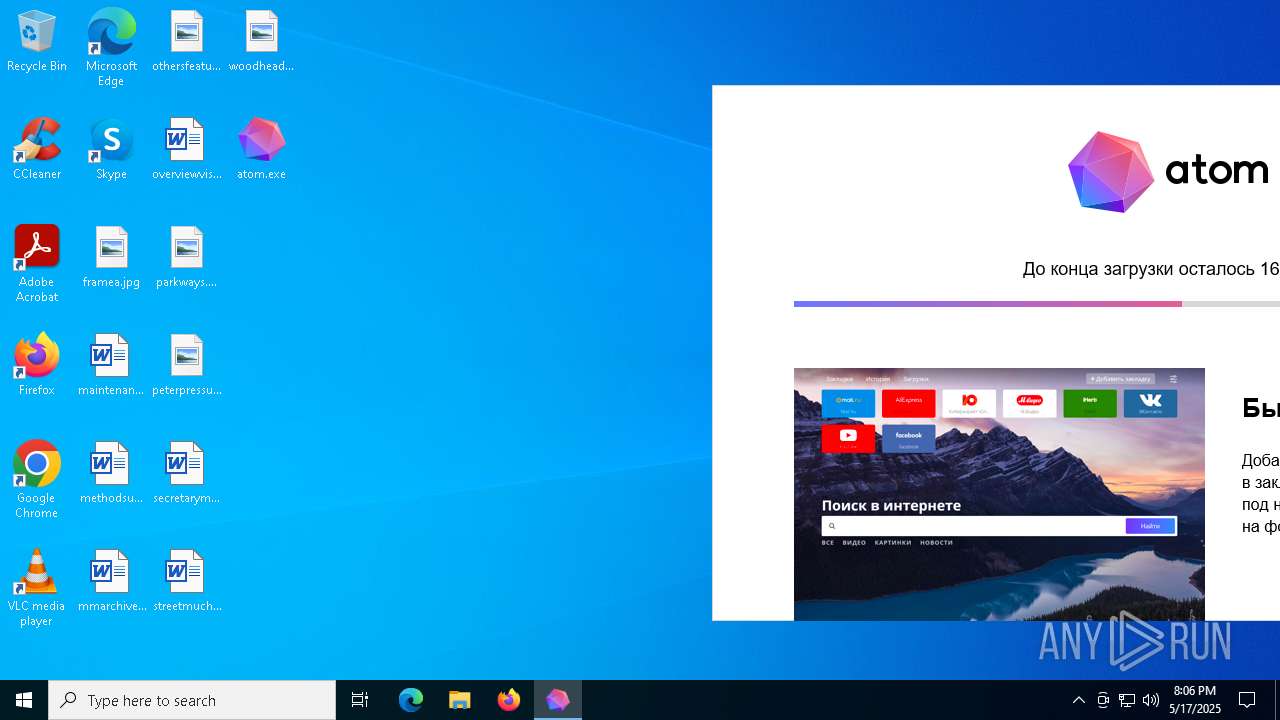
Task: Click the installer text 'До конца загрузки осталось'
Action: pyautogui.click(x=1139, y=269)
